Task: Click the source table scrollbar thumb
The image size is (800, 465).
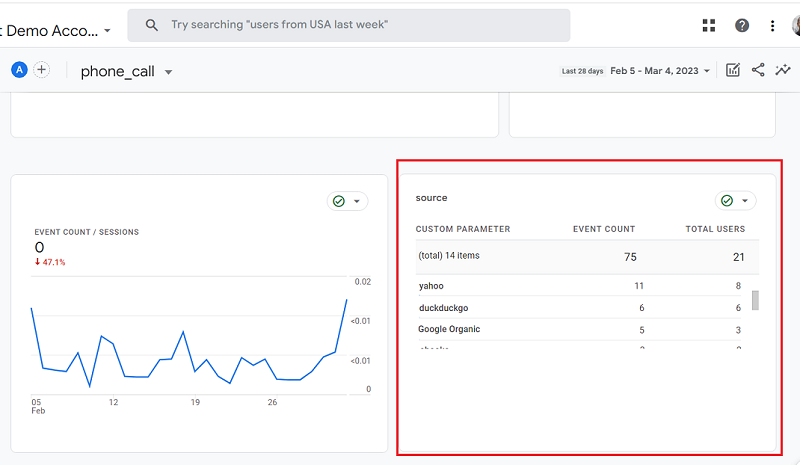Action: coord(755,300)
